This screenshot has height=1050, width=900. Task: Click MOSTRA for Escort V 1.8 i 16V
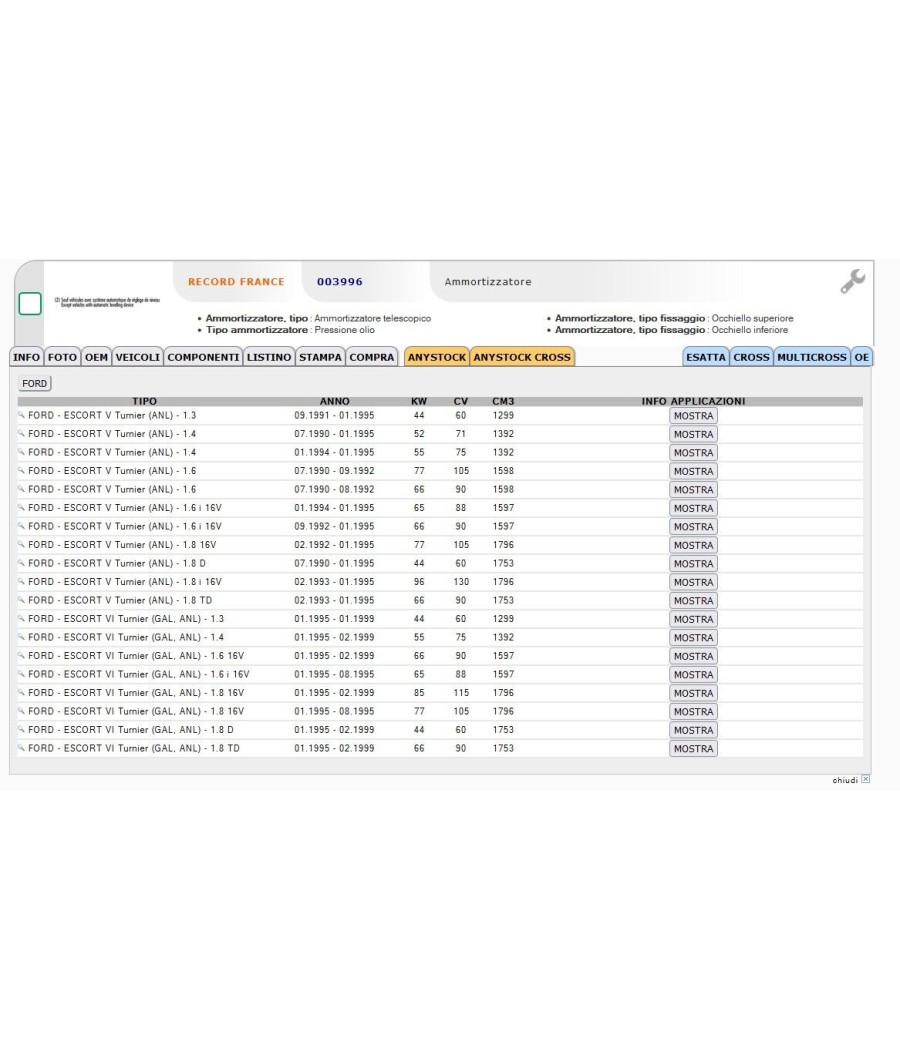pyautogui.click(x=693, y=582)
